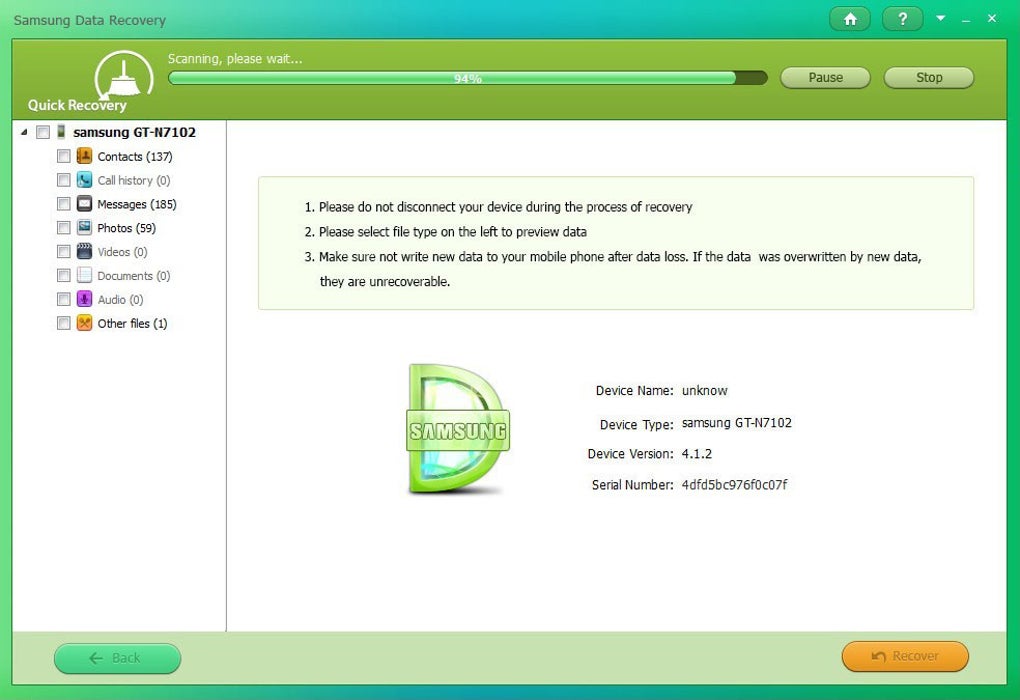The height and width of the screenshot is (700, 1020).
Task: Click the orange Recover button
Action: [x=905, y=656]
